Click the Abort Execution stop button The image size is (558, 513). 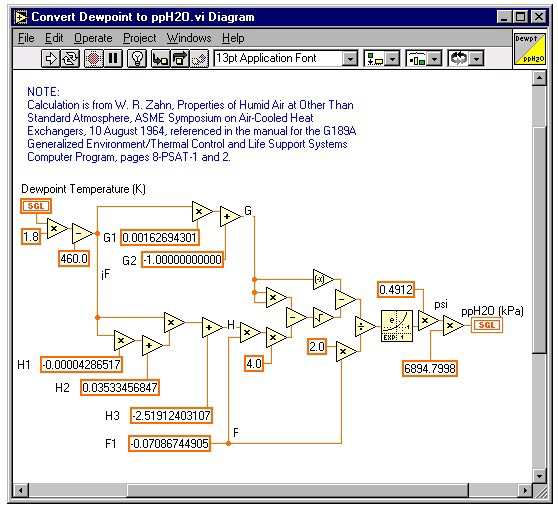[94, 58]
